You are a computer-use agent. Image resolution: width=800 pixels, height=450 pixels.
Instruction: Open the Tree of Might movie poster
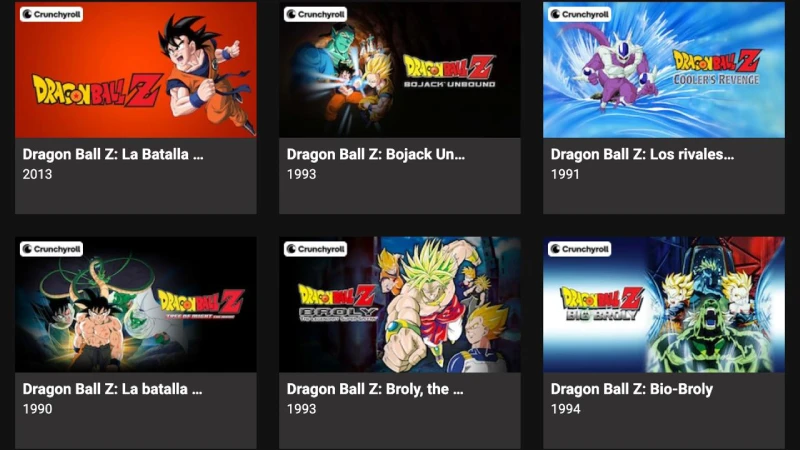[x=136, y=305]
